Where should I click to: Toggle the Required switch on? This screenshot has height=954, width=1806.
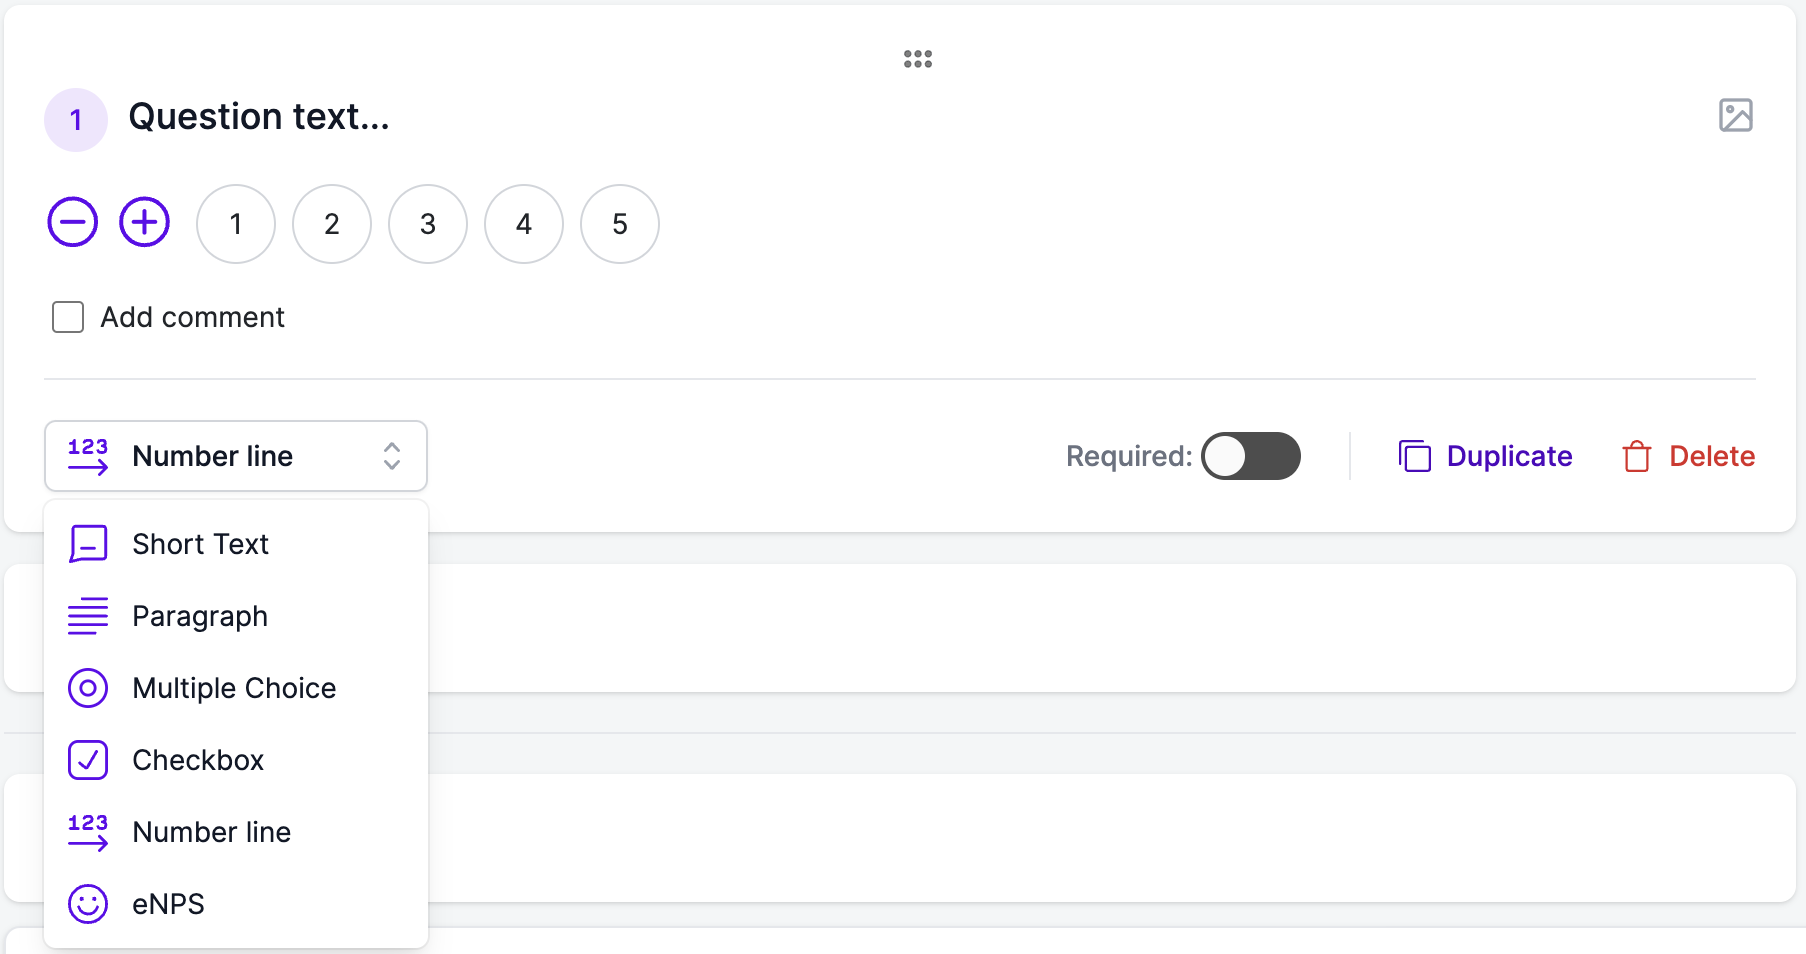(1251, 456)
